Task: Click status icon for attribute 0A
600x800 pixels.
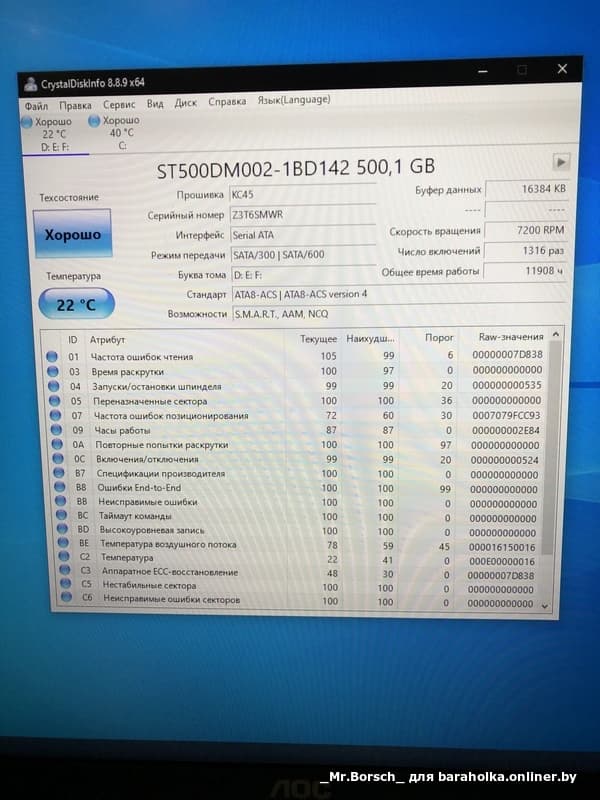Action: click(58, 445)
